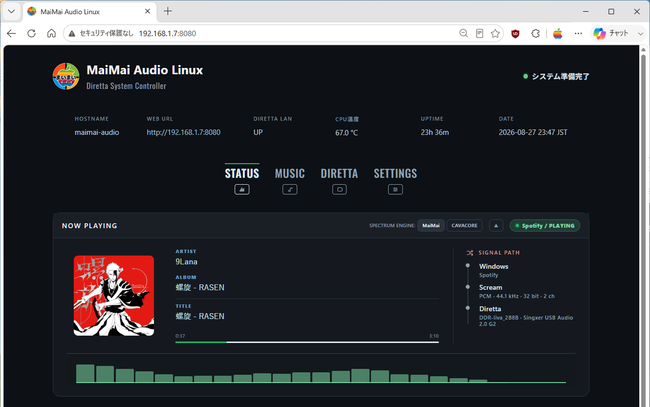Viewport: 650px width, 407px height.
Task: Open the uBlock shield extension
Action: [515, 34]
